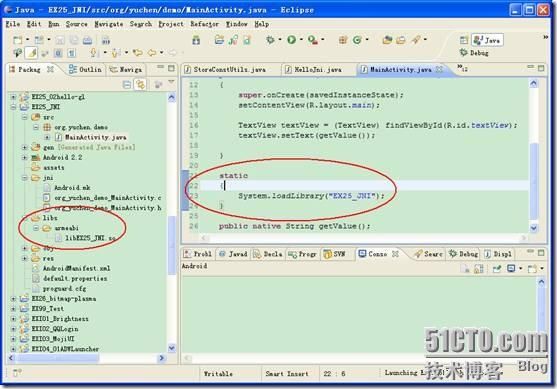557x389 pixels.
Task: Open Package Explorer view menu triangle
Action: pos(171,82)
